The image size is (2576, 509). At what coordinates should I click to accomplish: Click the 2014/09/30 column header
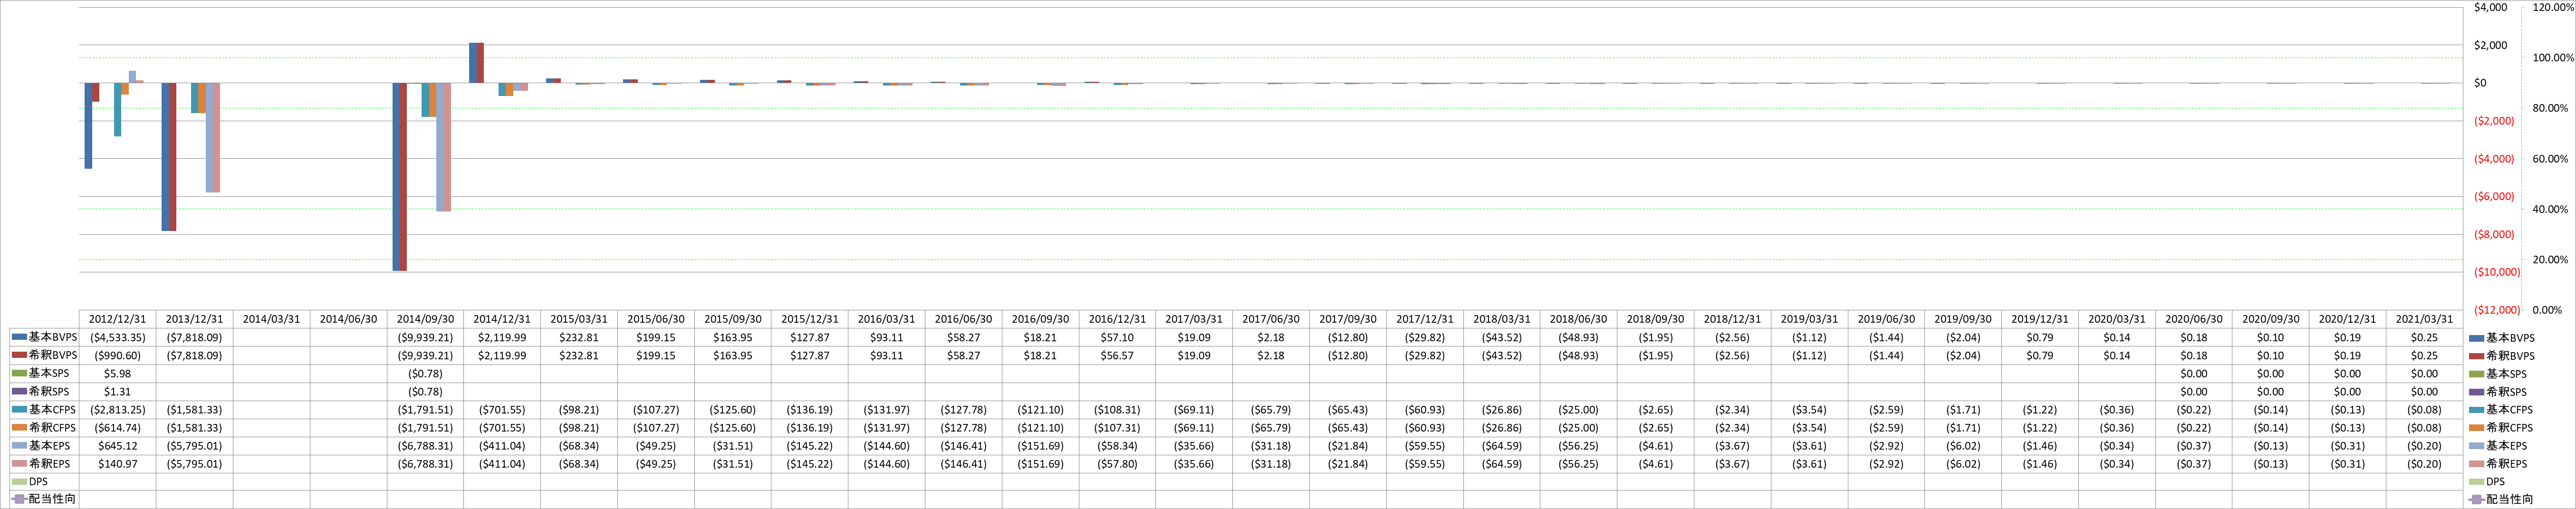(426, 319)
